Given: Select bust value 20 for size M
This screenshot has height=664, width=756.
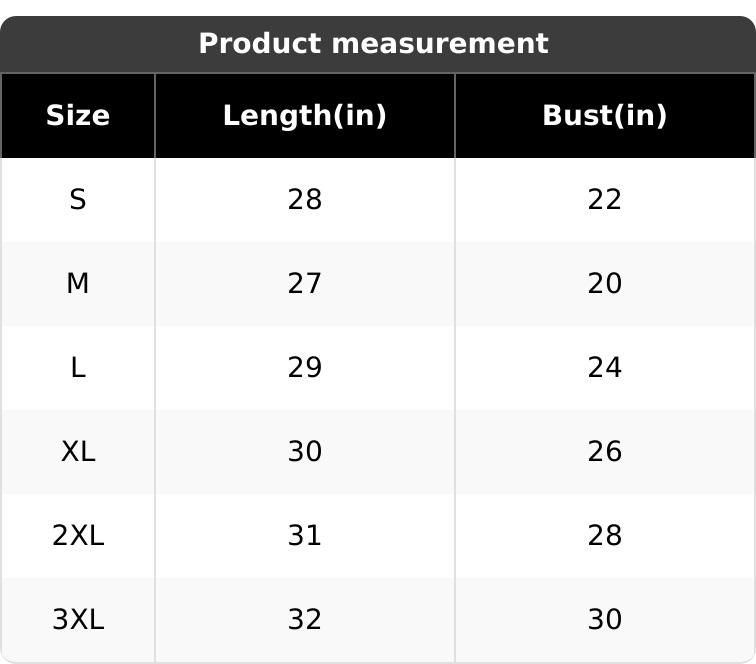Looking at the screenshot, I should pyautogui.click(x=604, y=284).
